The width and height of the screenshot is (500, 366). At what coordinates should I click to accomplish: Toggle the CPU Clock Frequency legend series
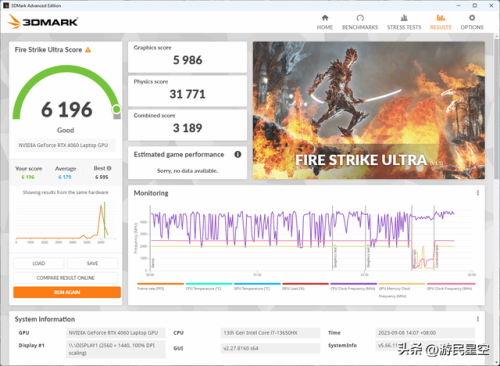tap(353, 286)
